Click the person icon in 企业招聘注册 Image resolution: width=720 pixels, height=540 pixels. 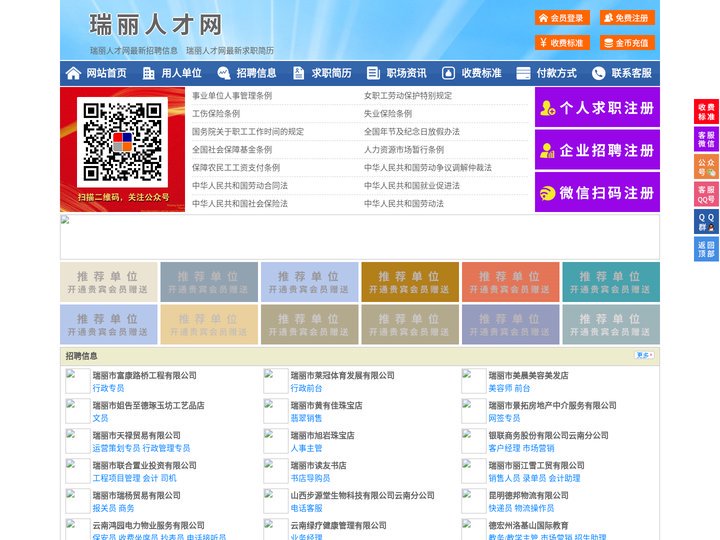pyautogui.click(x=547, y=150)
